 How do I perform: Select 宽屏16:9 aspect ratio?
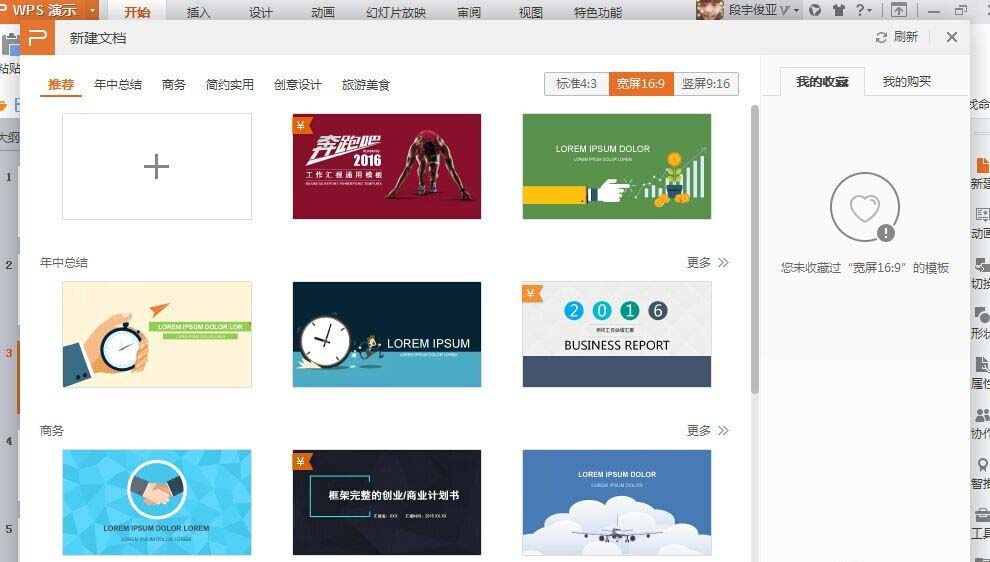[641, 83]
